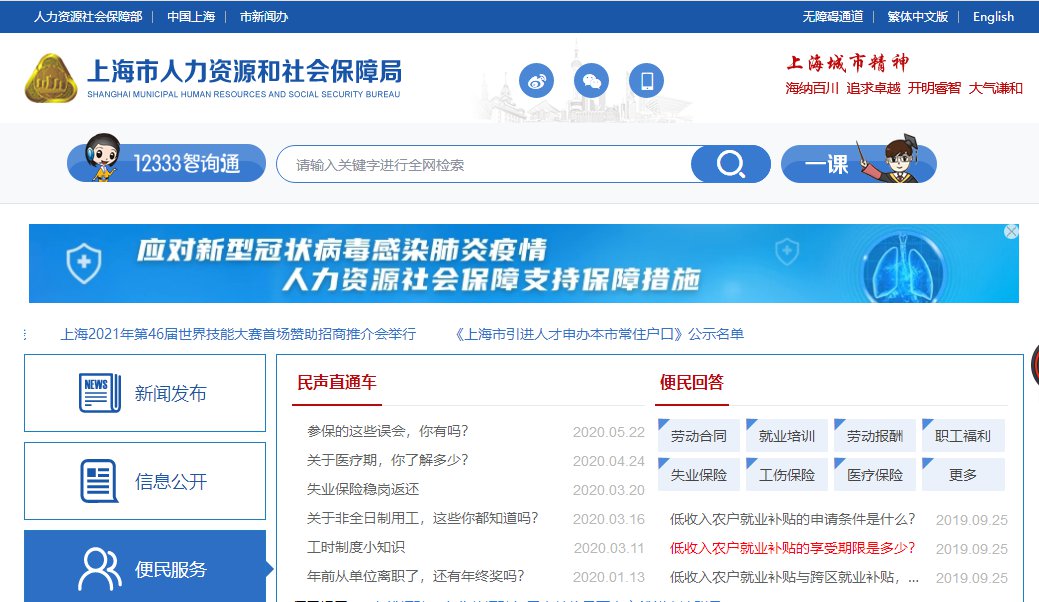
Task: Close the epidemic banner advertisement
Action: 1011,232
